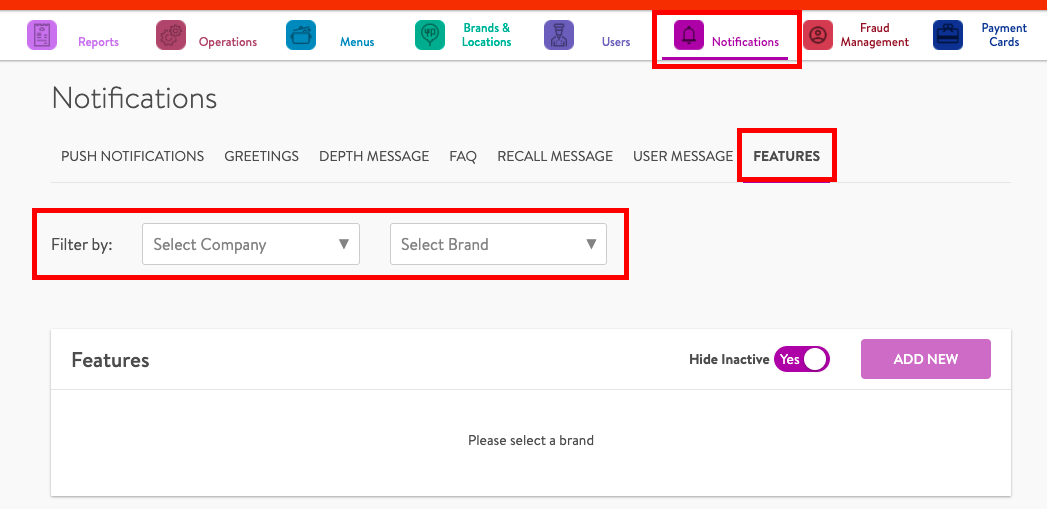Screen dimensions: 1047x509
Task: Click the Notifications bell icon
Action: [x=688, y=36]
